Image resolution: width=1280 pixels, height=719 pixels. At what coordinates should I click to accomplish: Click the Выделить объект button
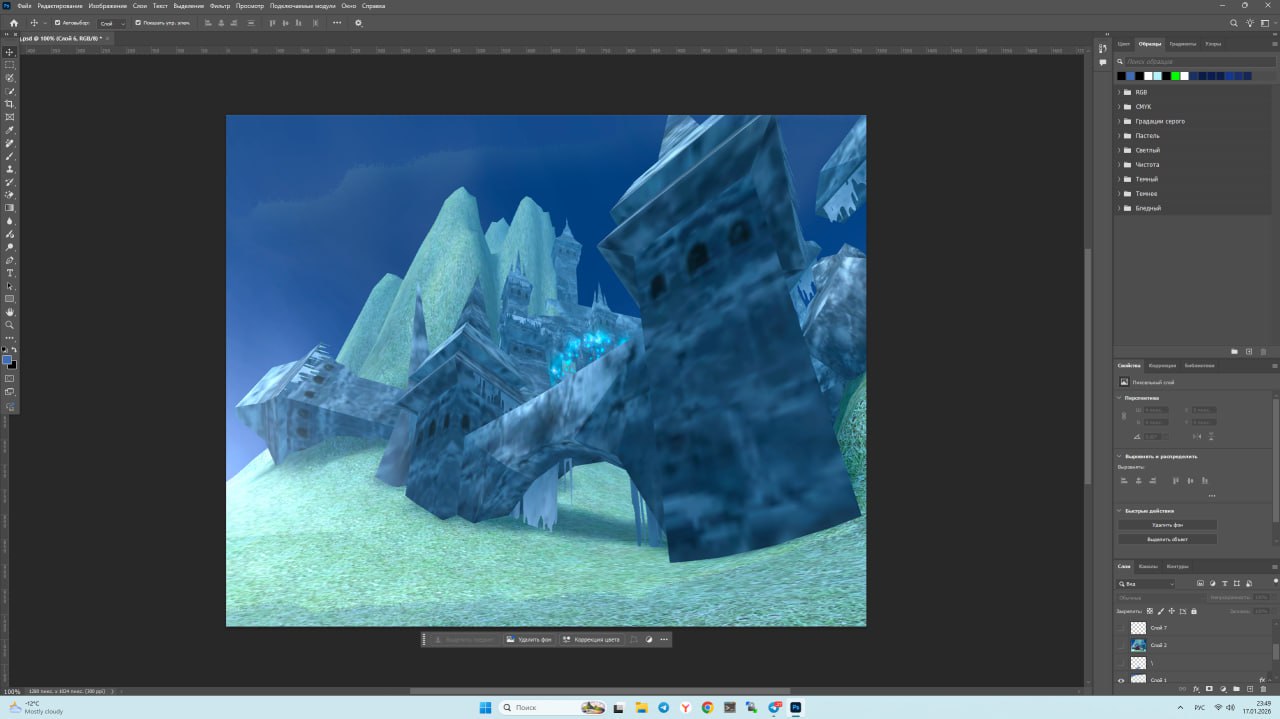tap(1167, 539)
